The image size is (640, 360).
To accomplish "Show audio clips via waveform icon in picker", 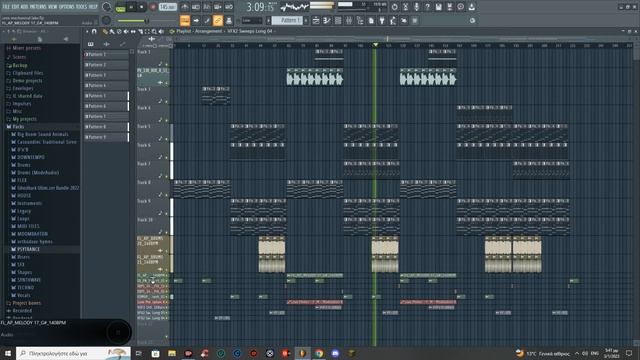I will tap(107, 44).
